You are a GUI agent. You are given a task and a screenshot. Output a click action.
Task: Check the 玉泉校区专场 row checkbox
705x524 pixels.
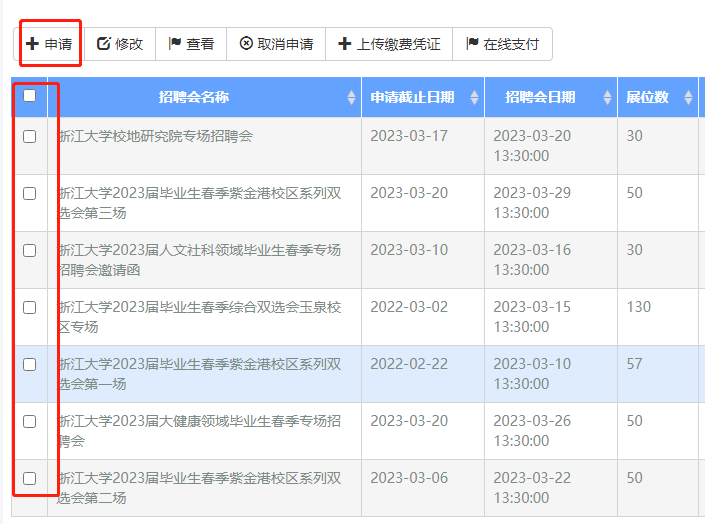(29, 307)
